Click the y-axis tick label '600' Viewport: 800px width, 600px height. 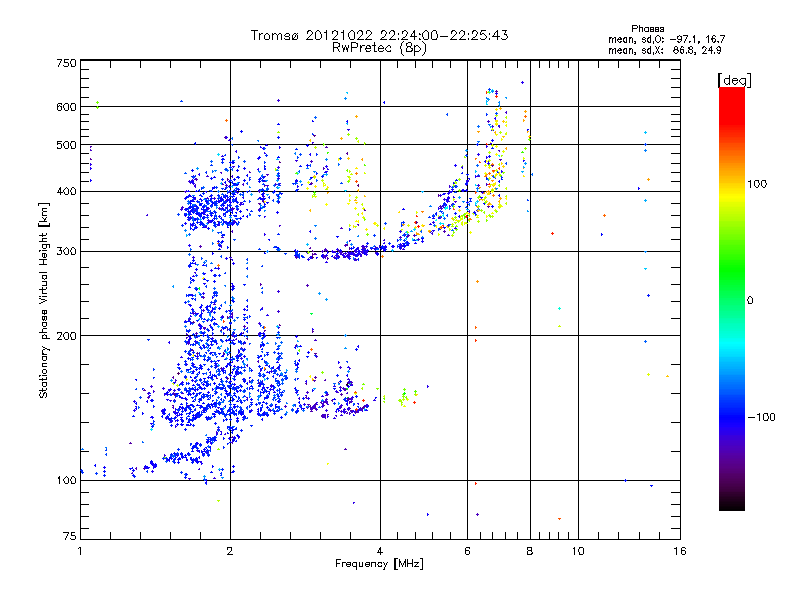[x=66, y=107]
